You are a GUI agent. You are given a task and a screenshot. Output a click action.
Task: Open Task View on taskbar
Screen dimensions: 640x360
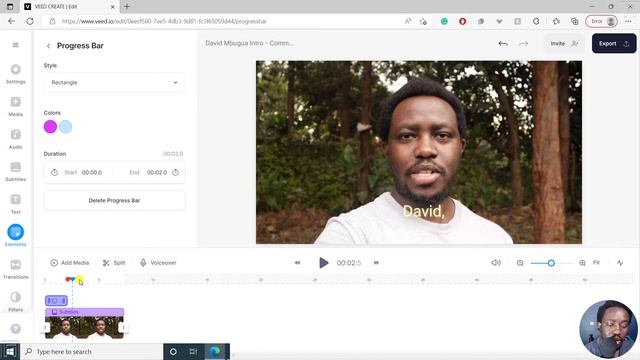[x=193, y=351]
